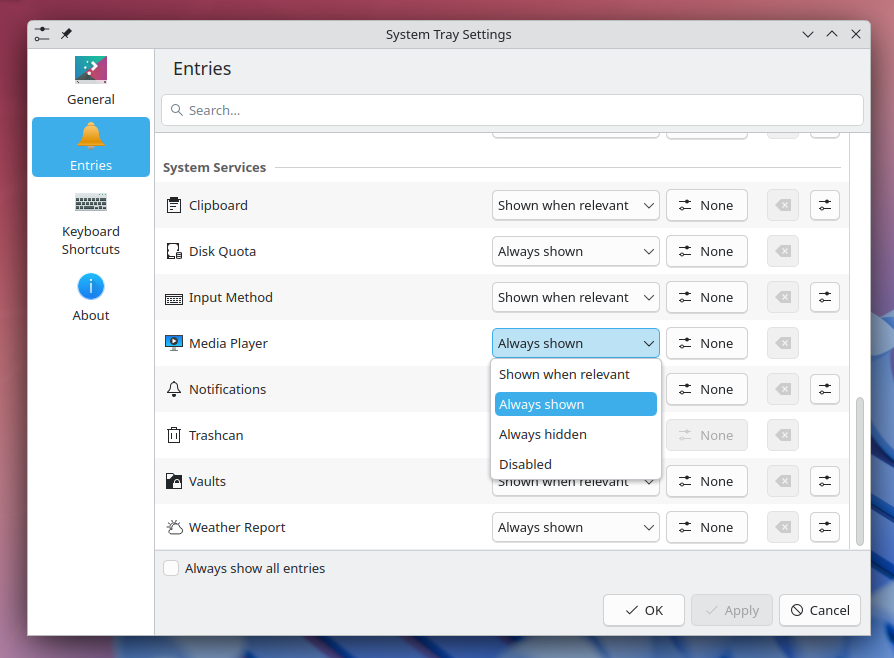
Task: Open the Input Method visibility dropdown
Action: click(576, 298)
